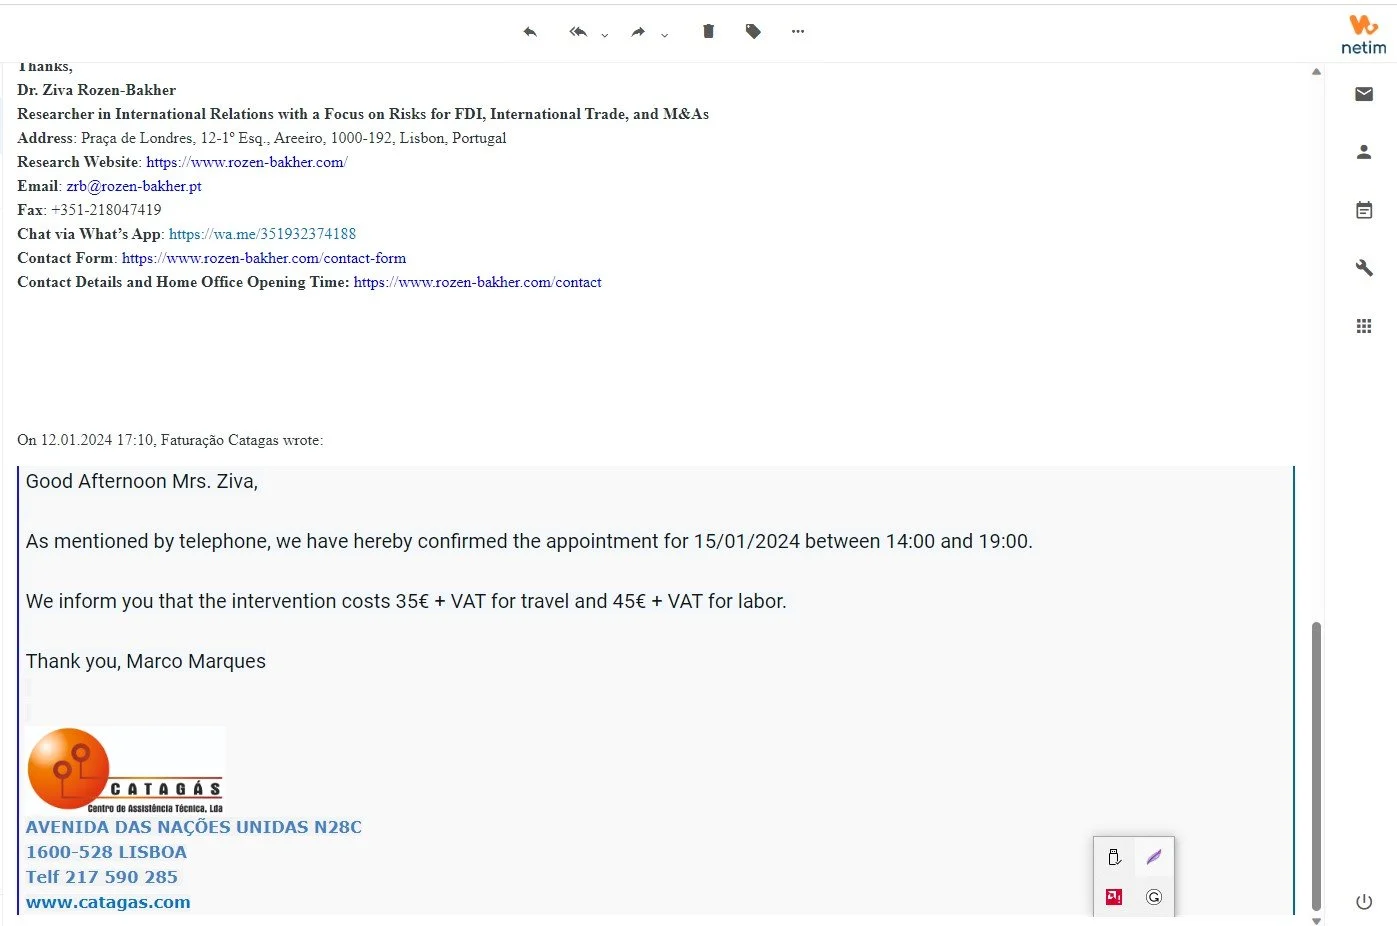Viewport: 1397px width, 926px height.
Task: Delete the email using the trash icon
Action: point(708,31)
